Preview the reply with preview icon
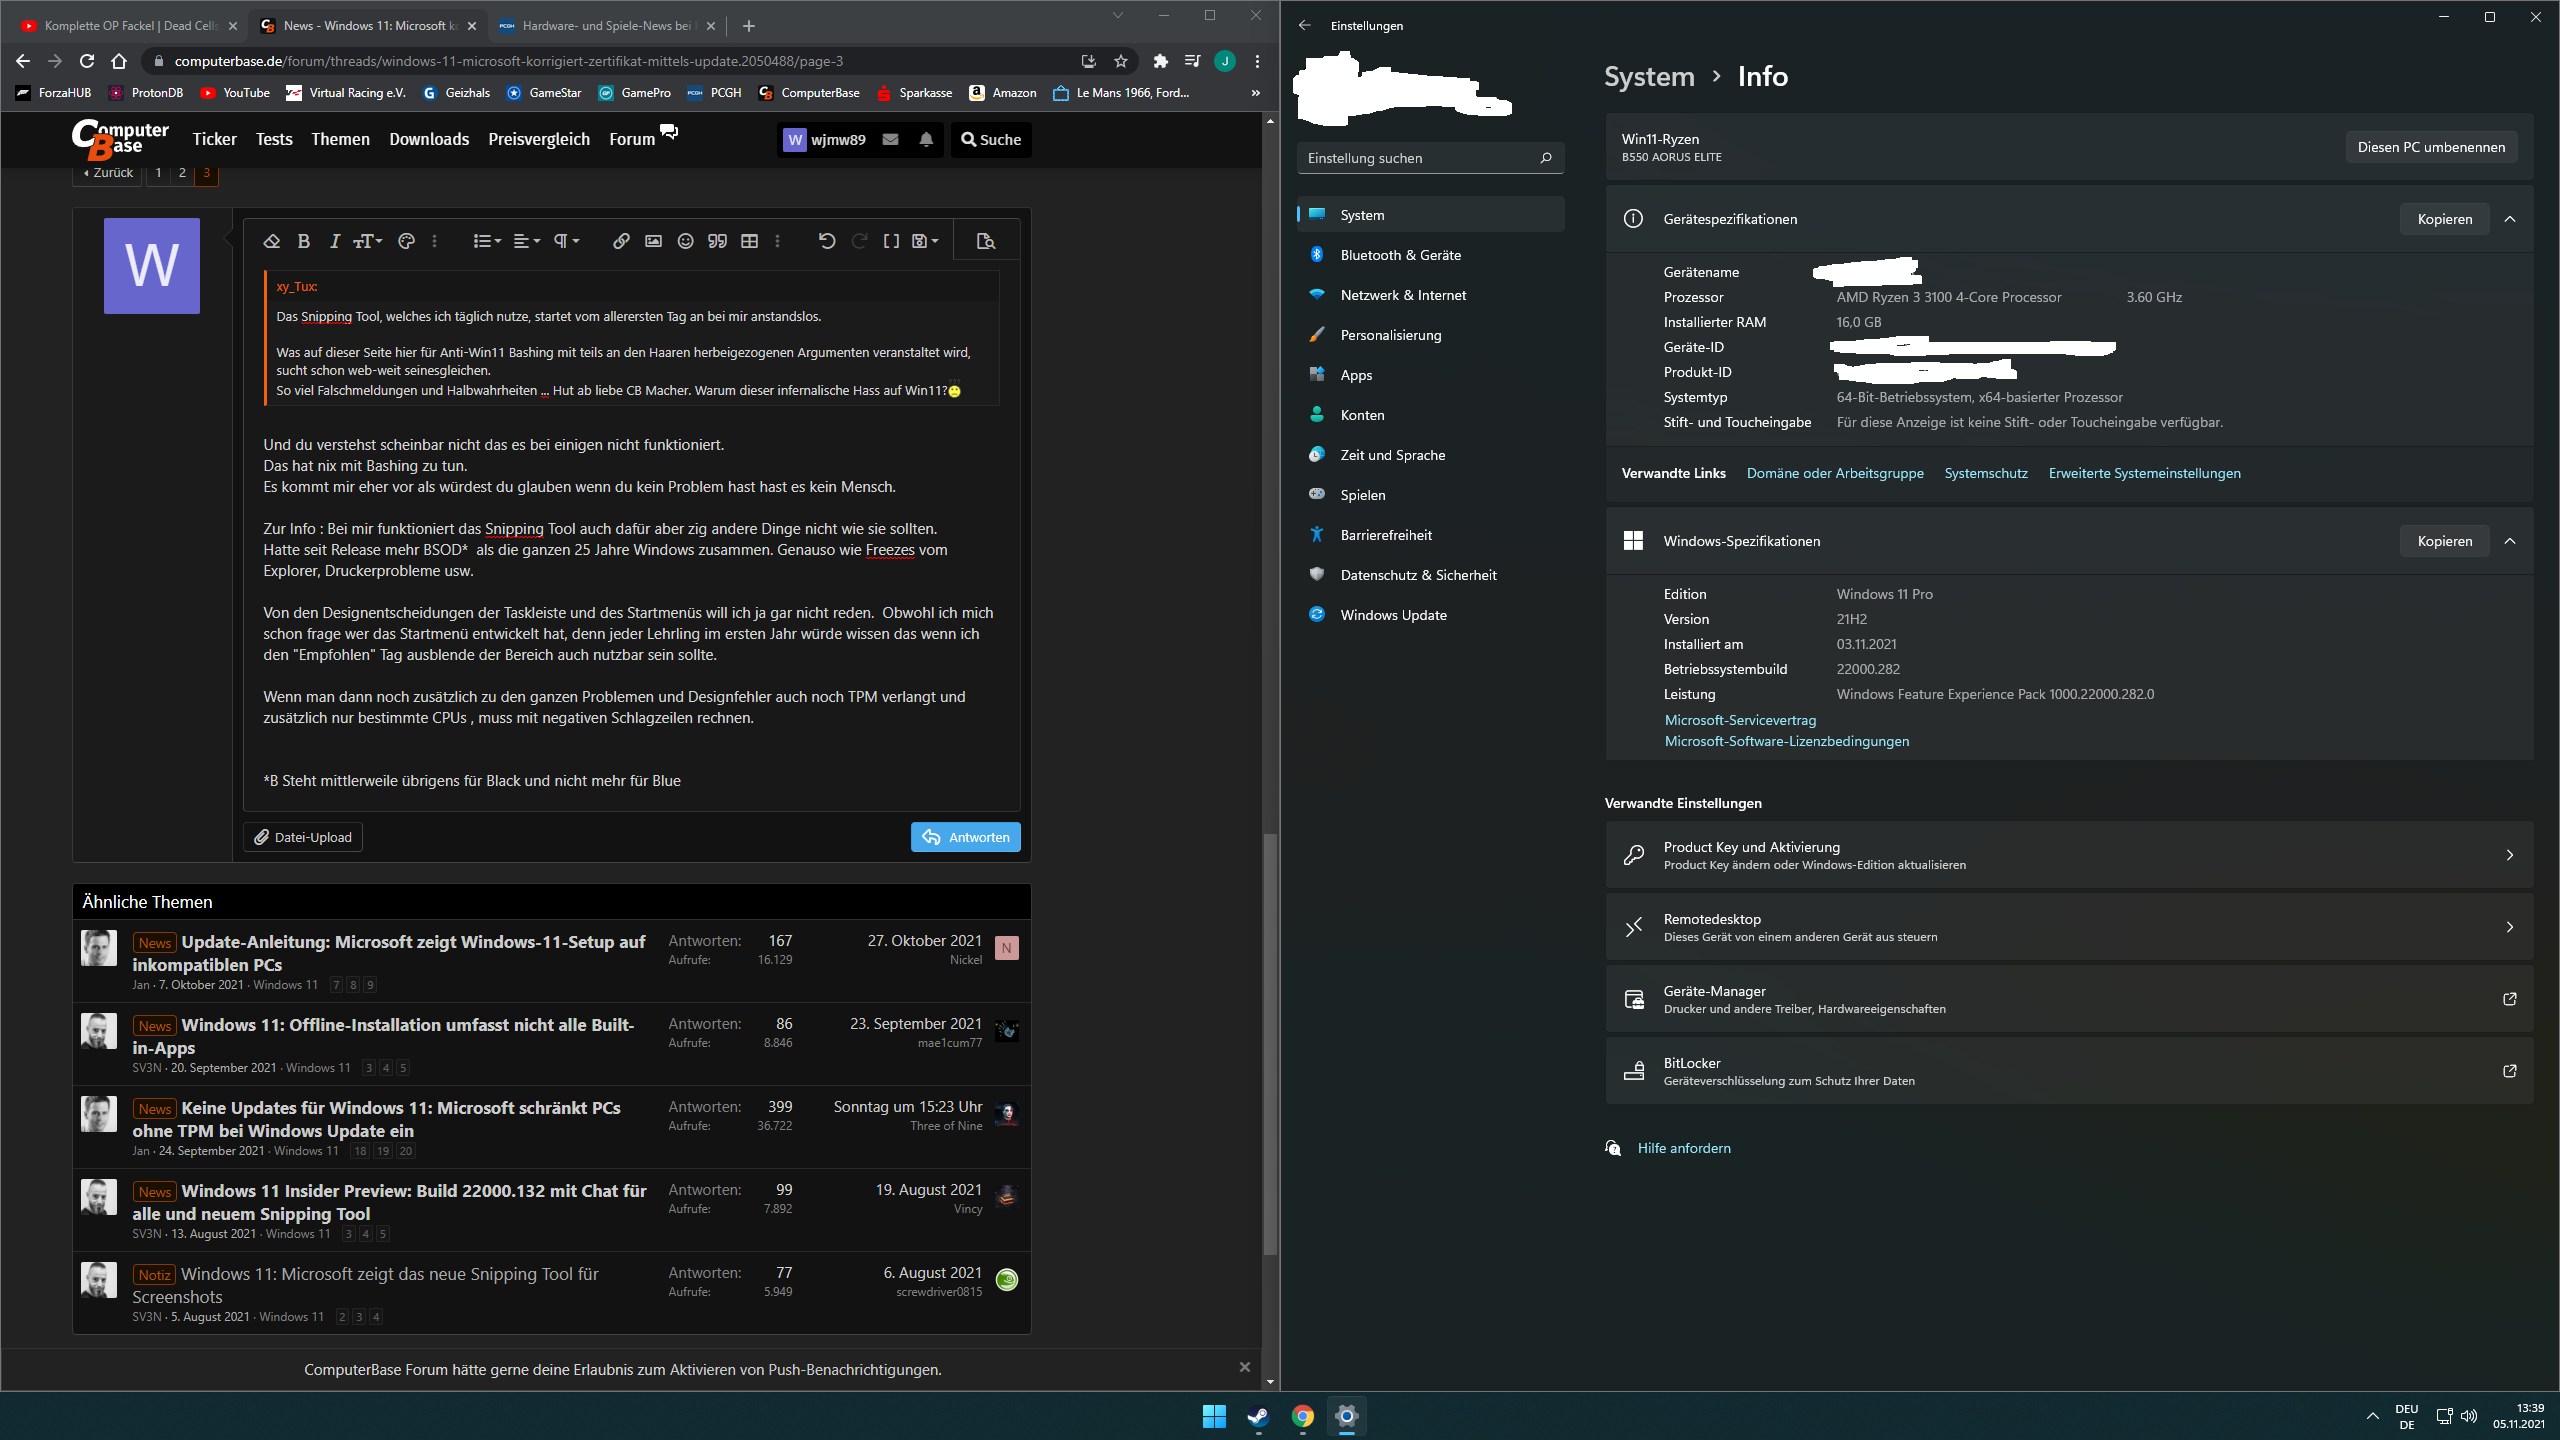 click(x=986, y=241)
